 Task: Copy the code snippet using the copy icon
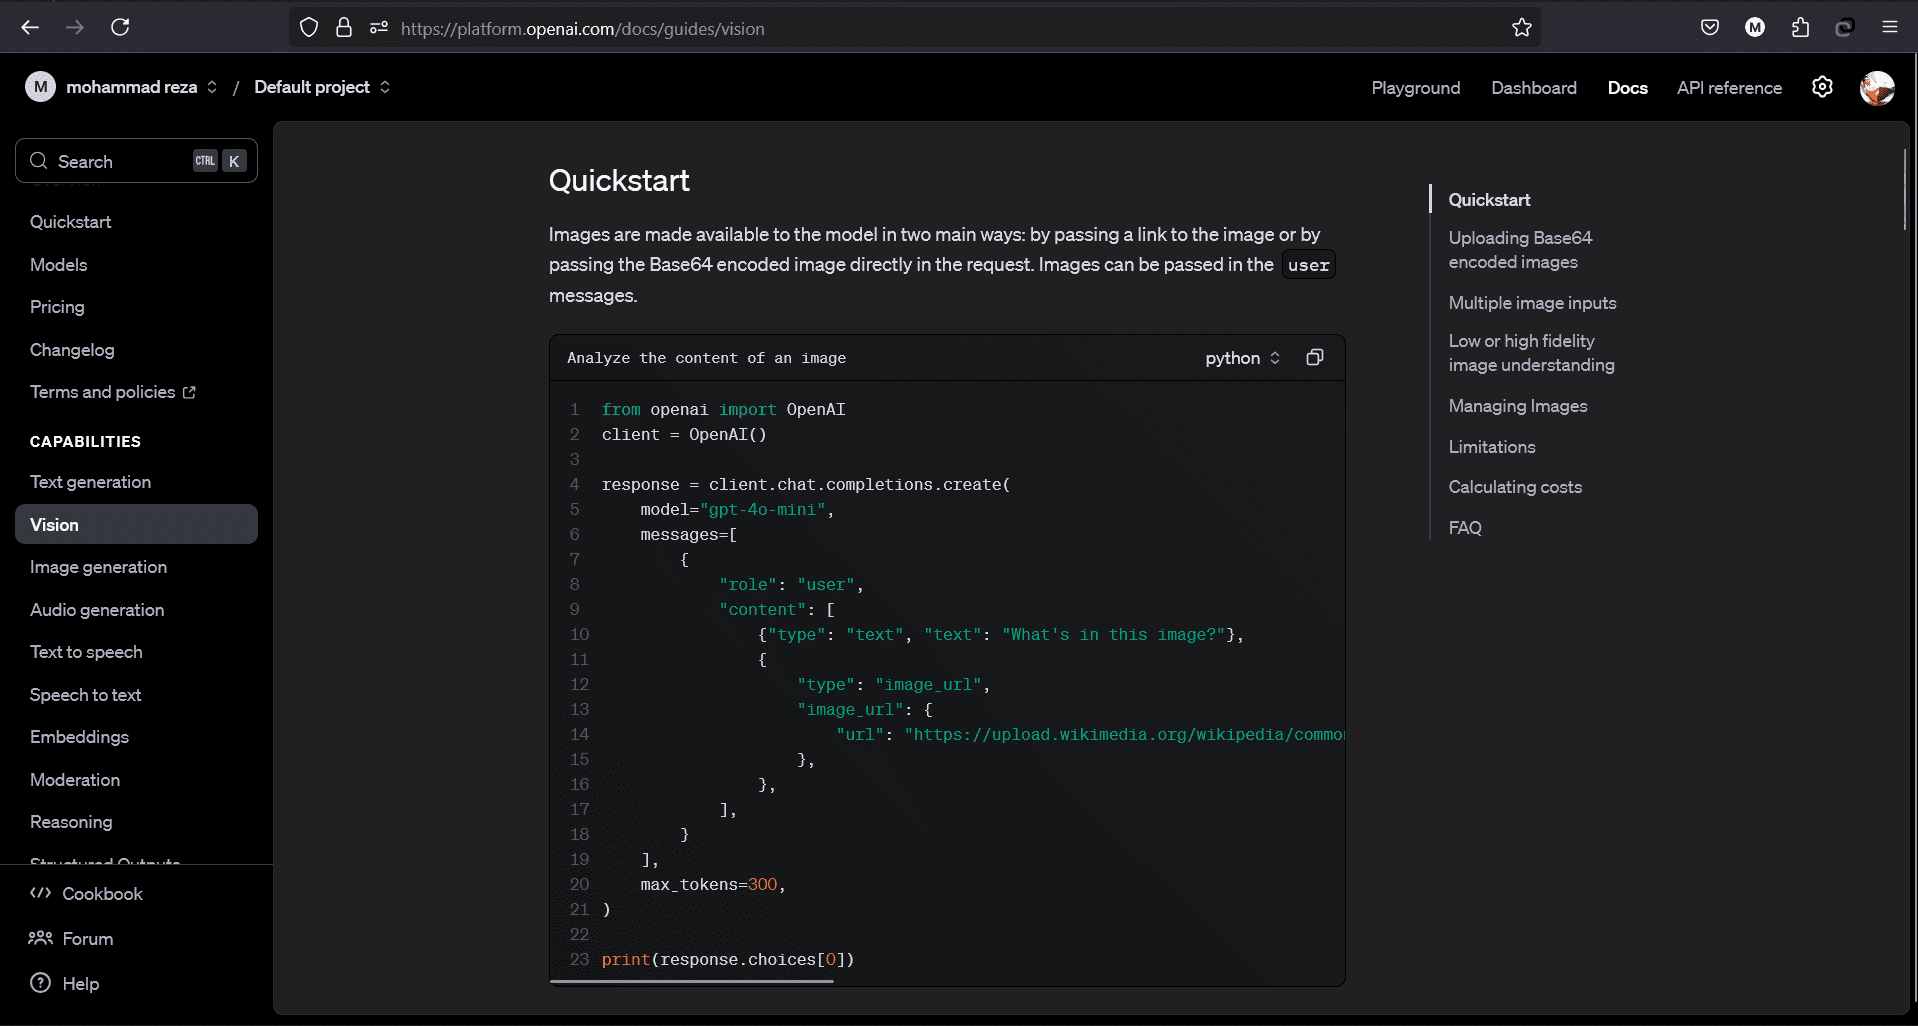tap(1314, 358)
